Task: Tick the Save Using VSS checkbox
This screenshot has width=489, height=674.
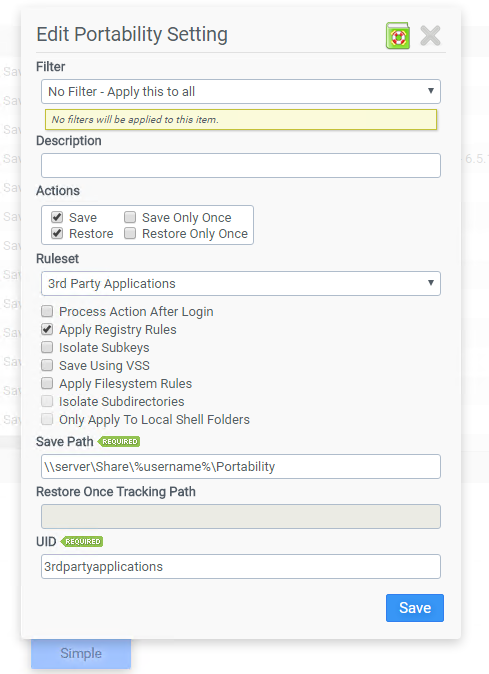Action: click(x=47, y=365)
